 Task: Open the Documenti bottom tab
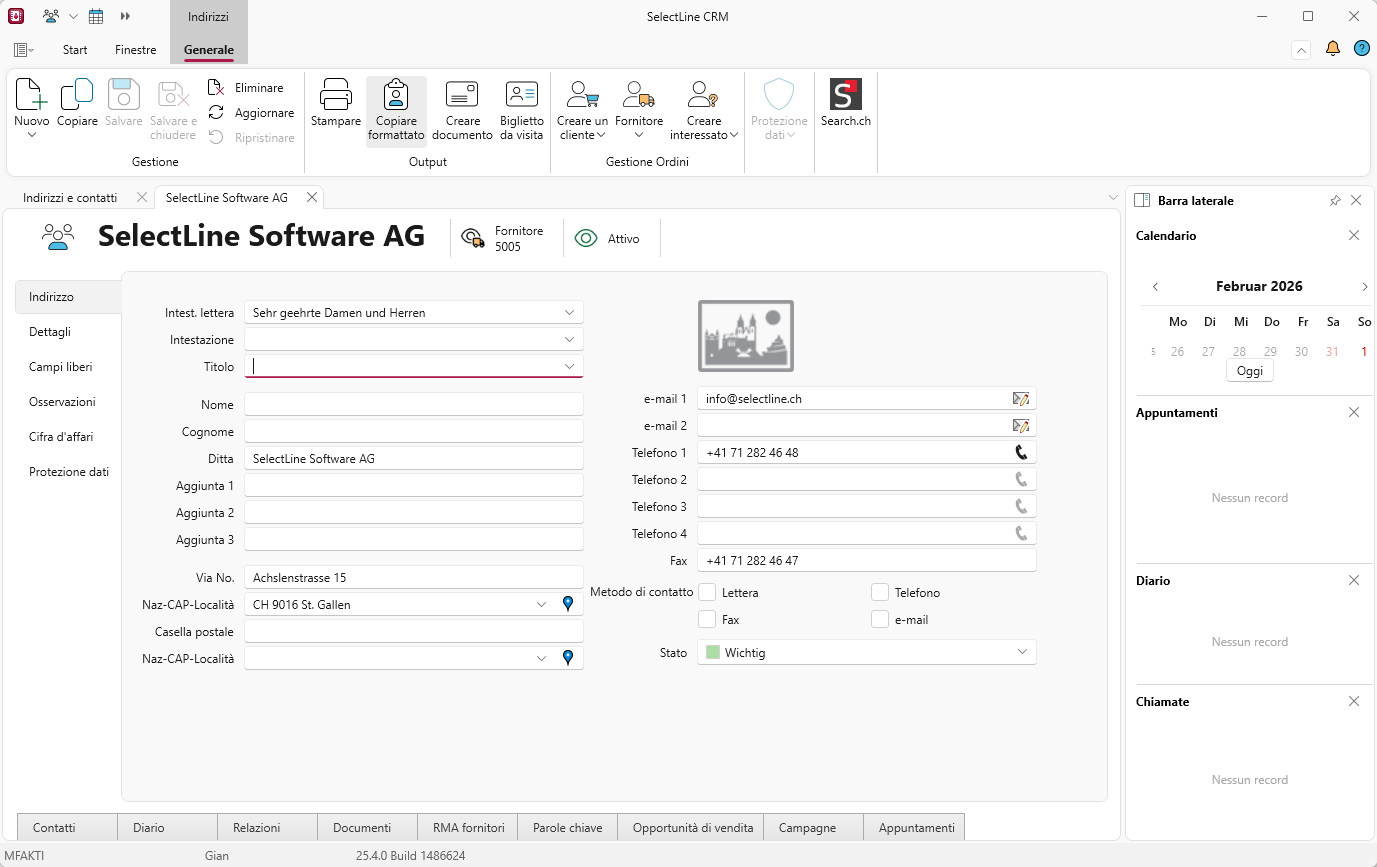point(362,827)
